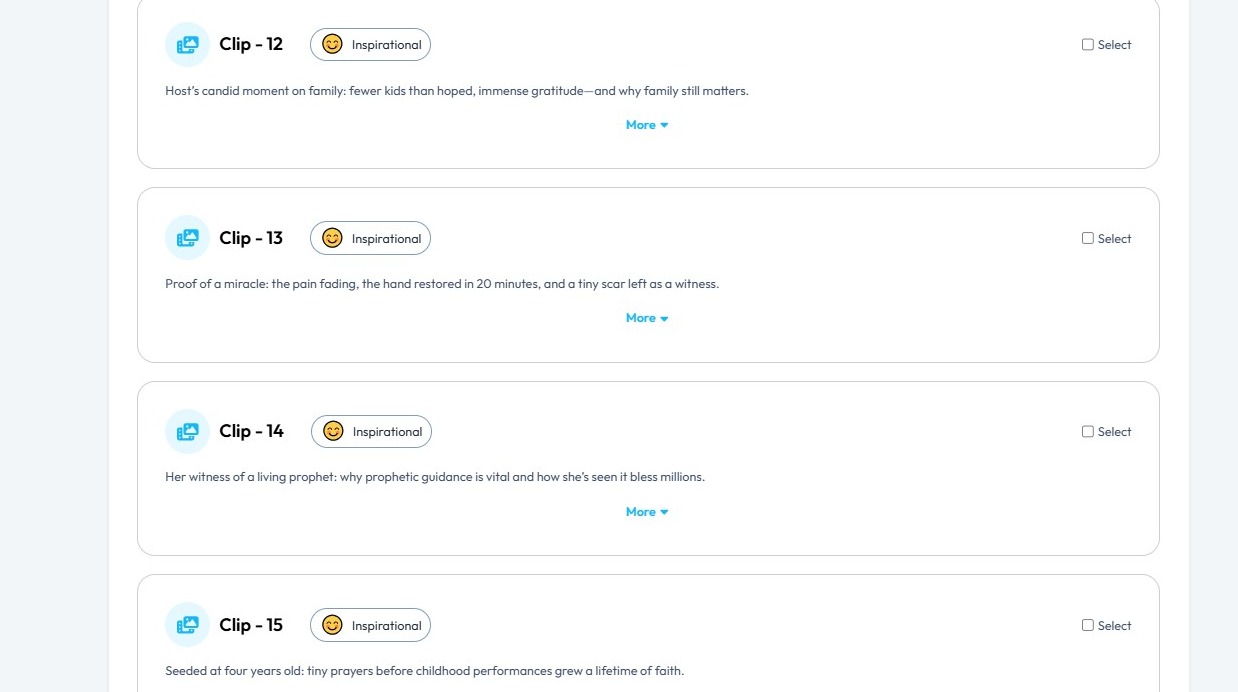The image size is (1238, 692).
Task: Expand the More section of Clip 13
Action: pyautogui.click(x=646, y=318)
